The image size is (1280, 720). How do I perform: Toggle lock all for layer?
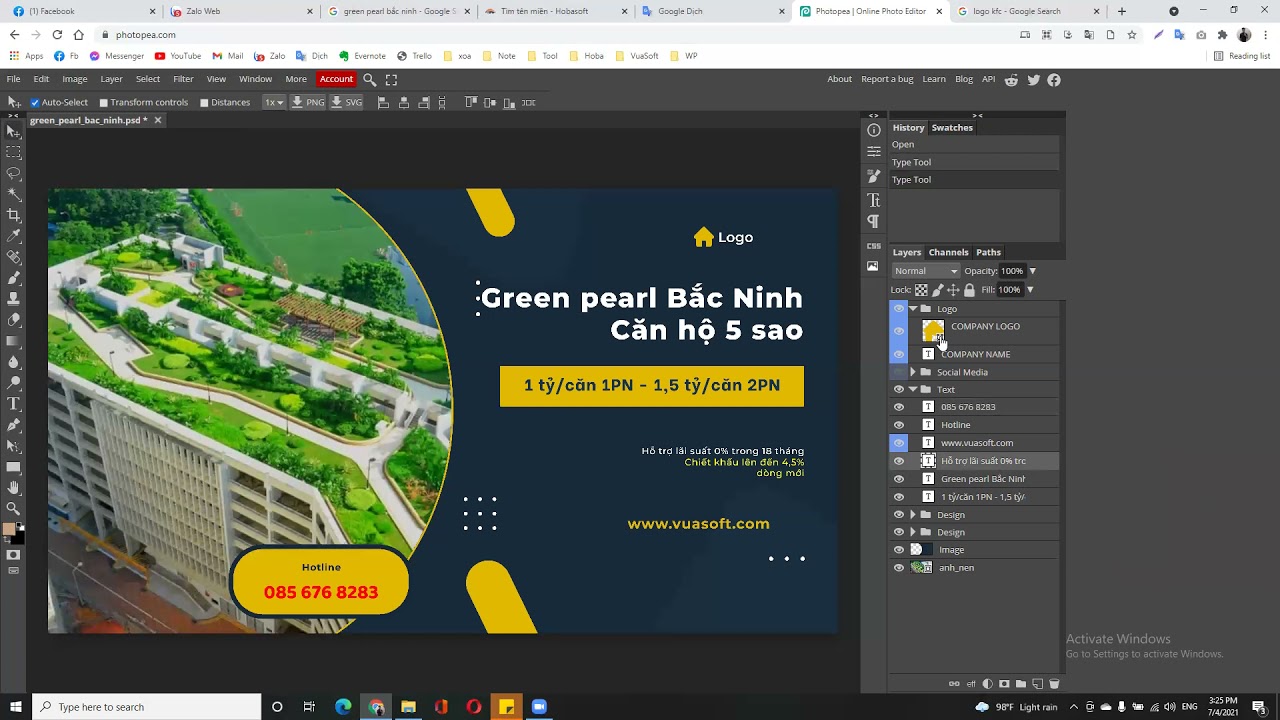(x=969, y=290)
